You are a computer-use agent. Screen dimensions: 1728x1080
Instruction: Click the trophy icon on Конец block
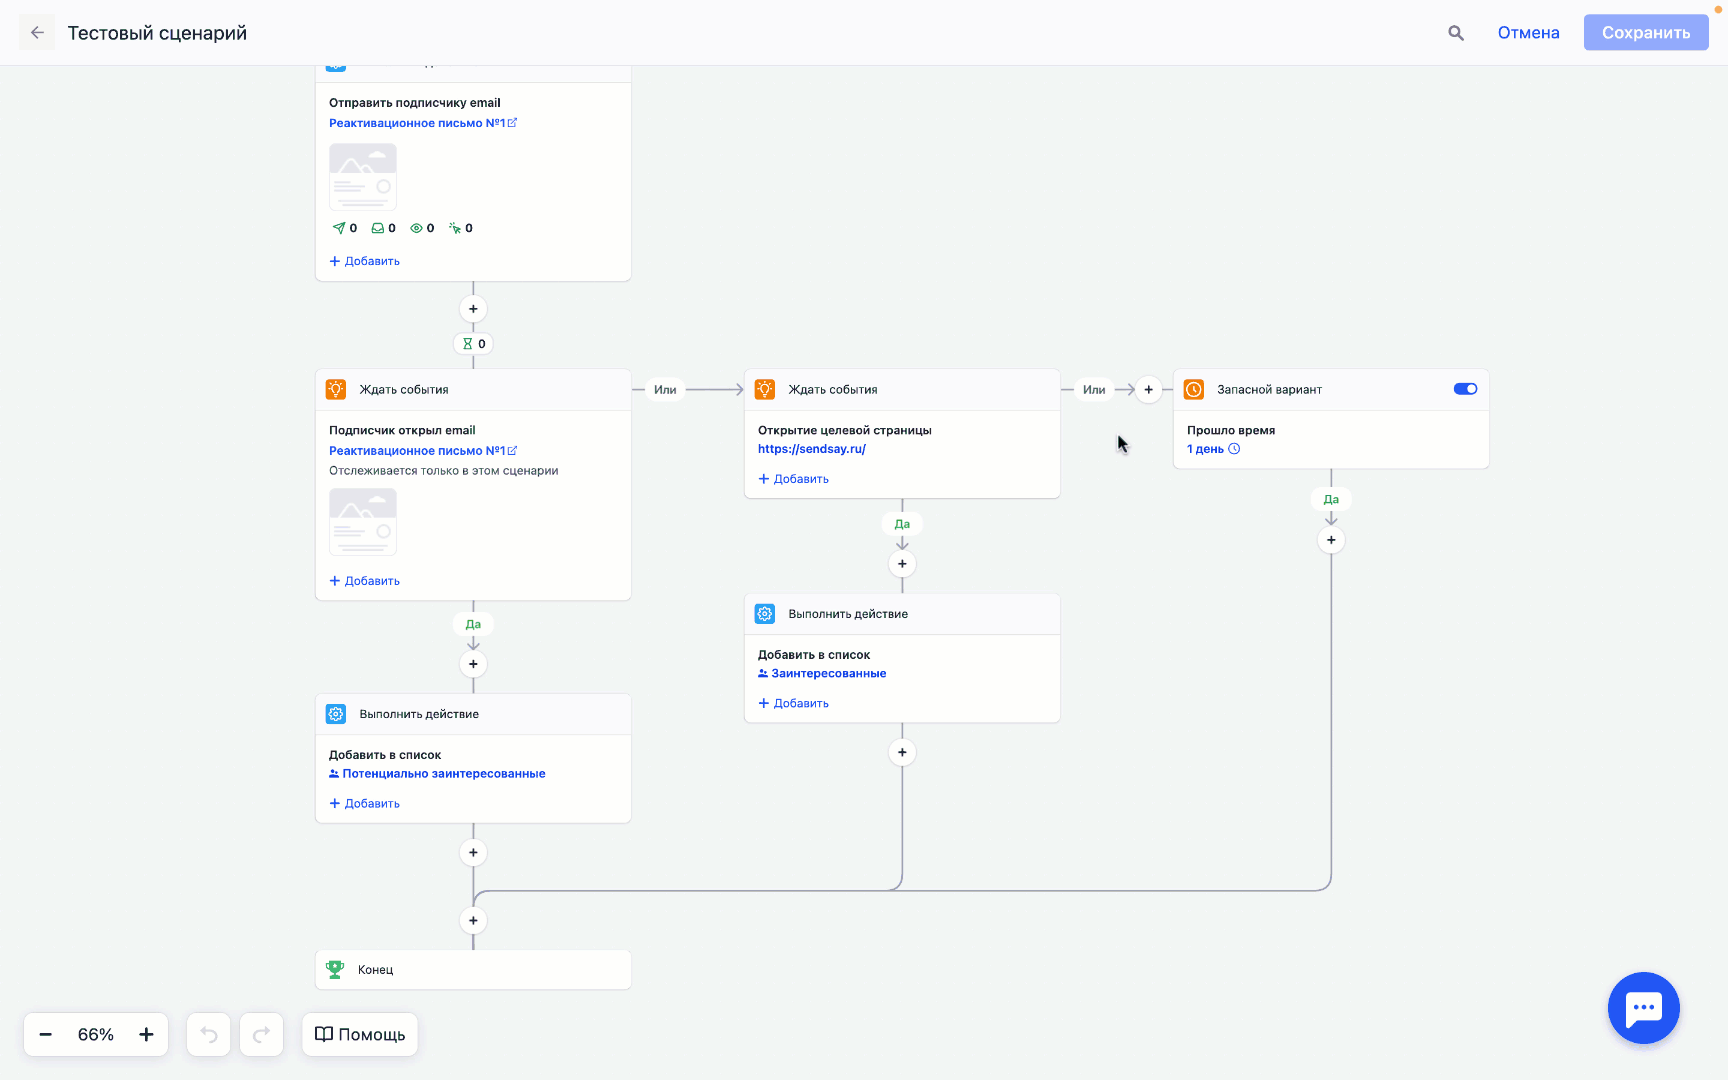[x=335, y=969]
